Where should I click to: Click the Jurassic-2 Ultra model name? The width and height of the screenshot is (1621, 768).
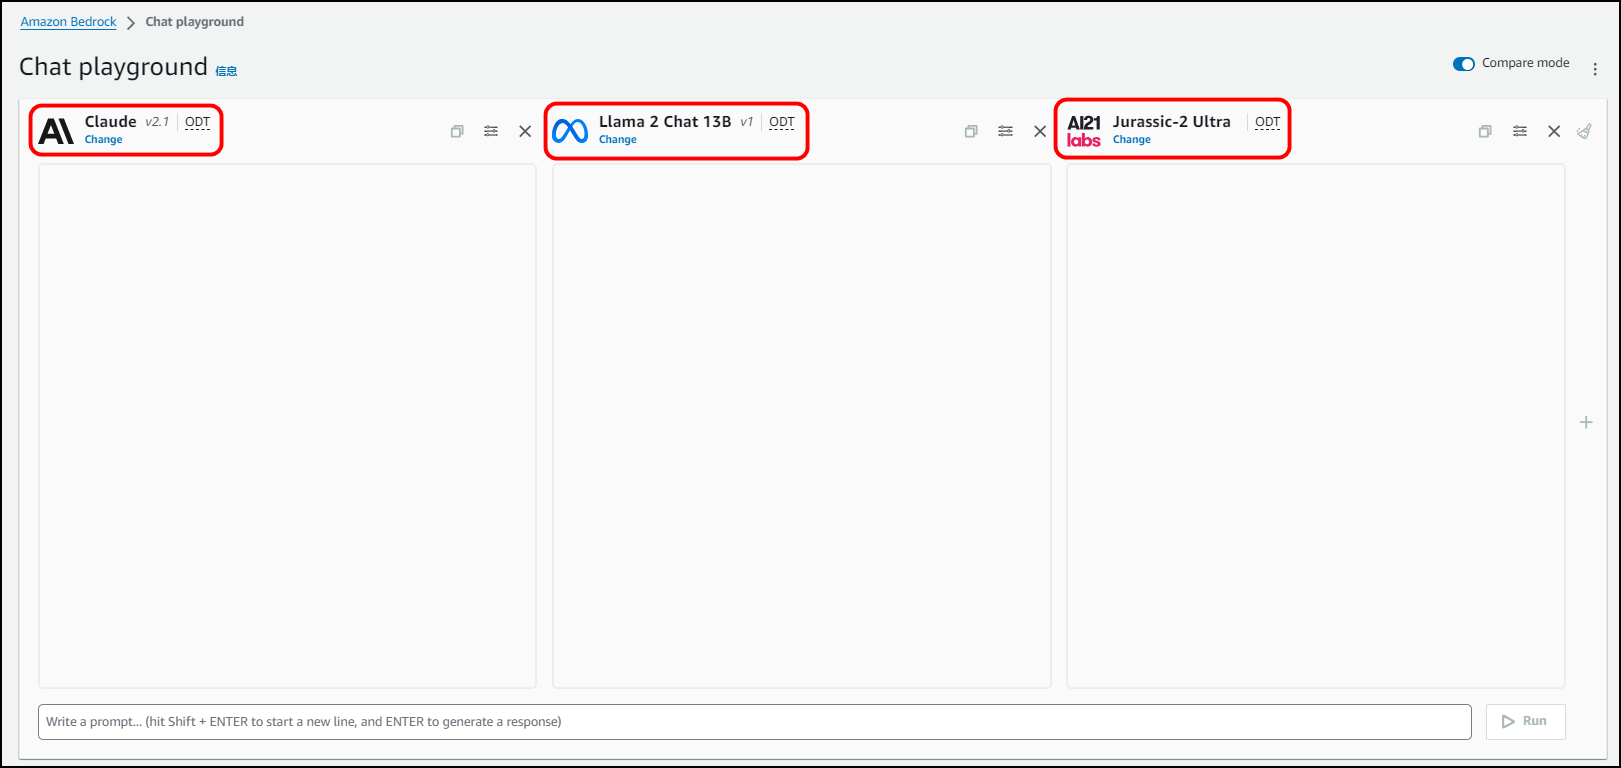[1172, 122]
